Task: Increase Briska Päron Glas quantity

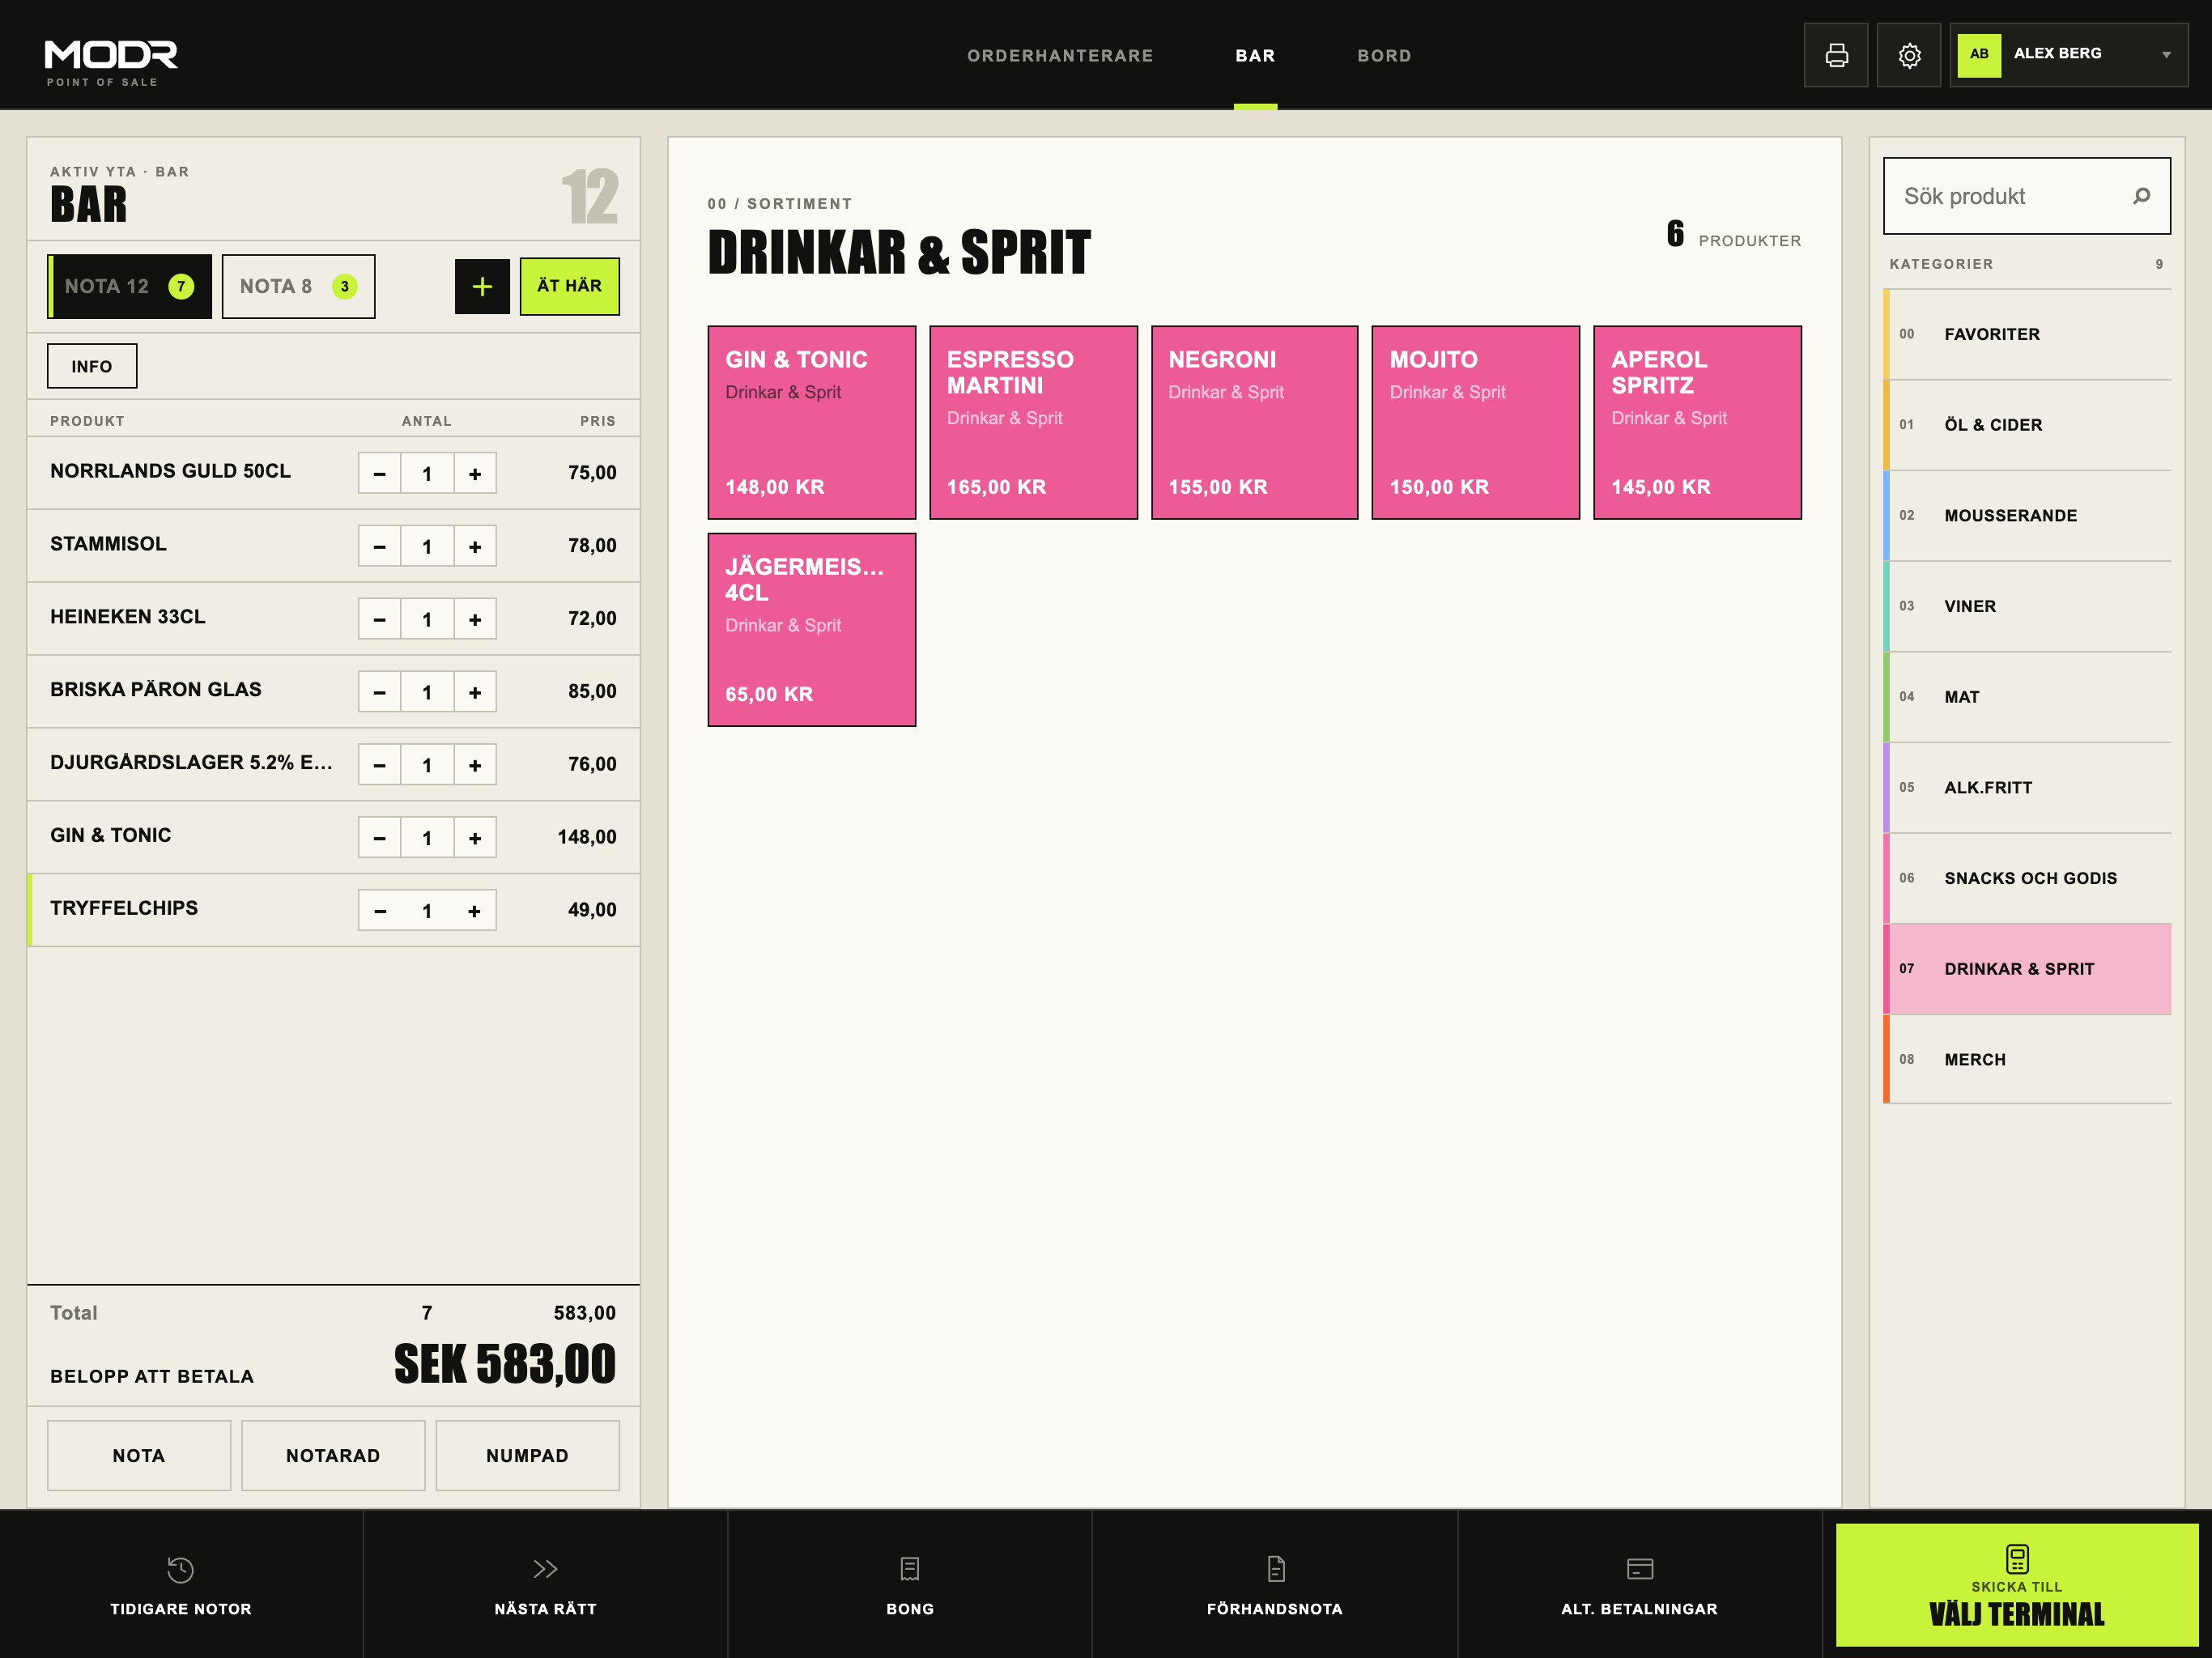Action: click(475, 692)
